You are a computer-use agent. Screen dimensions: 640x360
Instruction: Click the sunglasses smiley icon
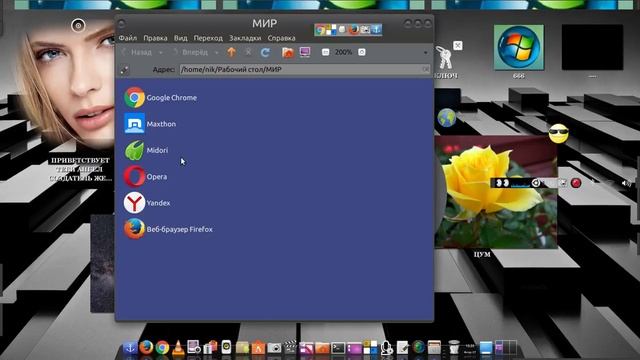(x=559, y=133)
